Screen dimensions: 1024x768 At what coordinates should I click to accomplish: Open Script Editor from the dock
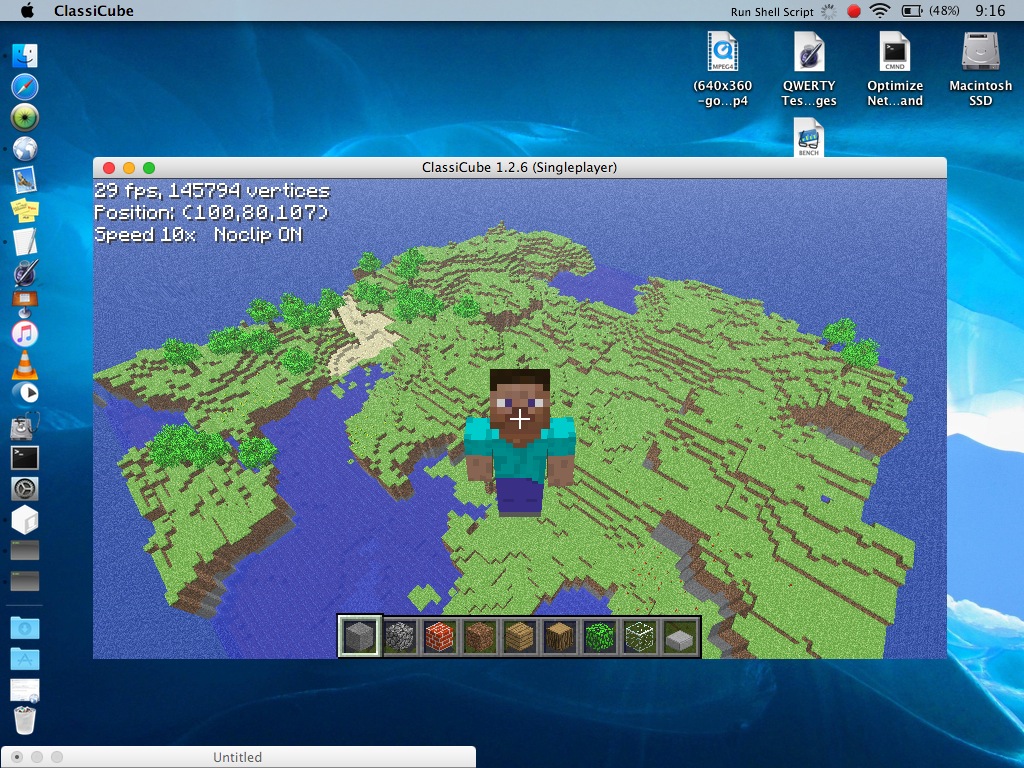[x=25, y=273]
